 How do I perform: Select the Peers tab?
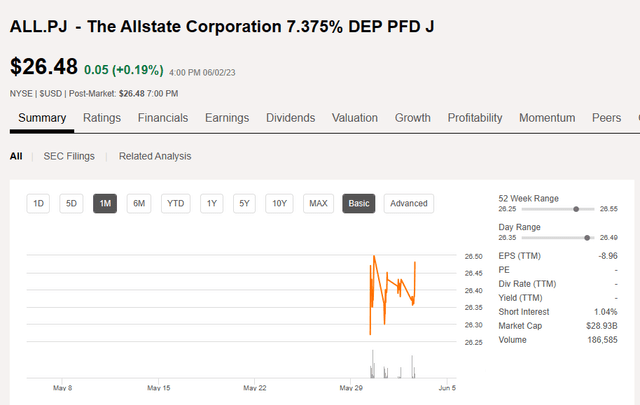[x=607, y=118]
